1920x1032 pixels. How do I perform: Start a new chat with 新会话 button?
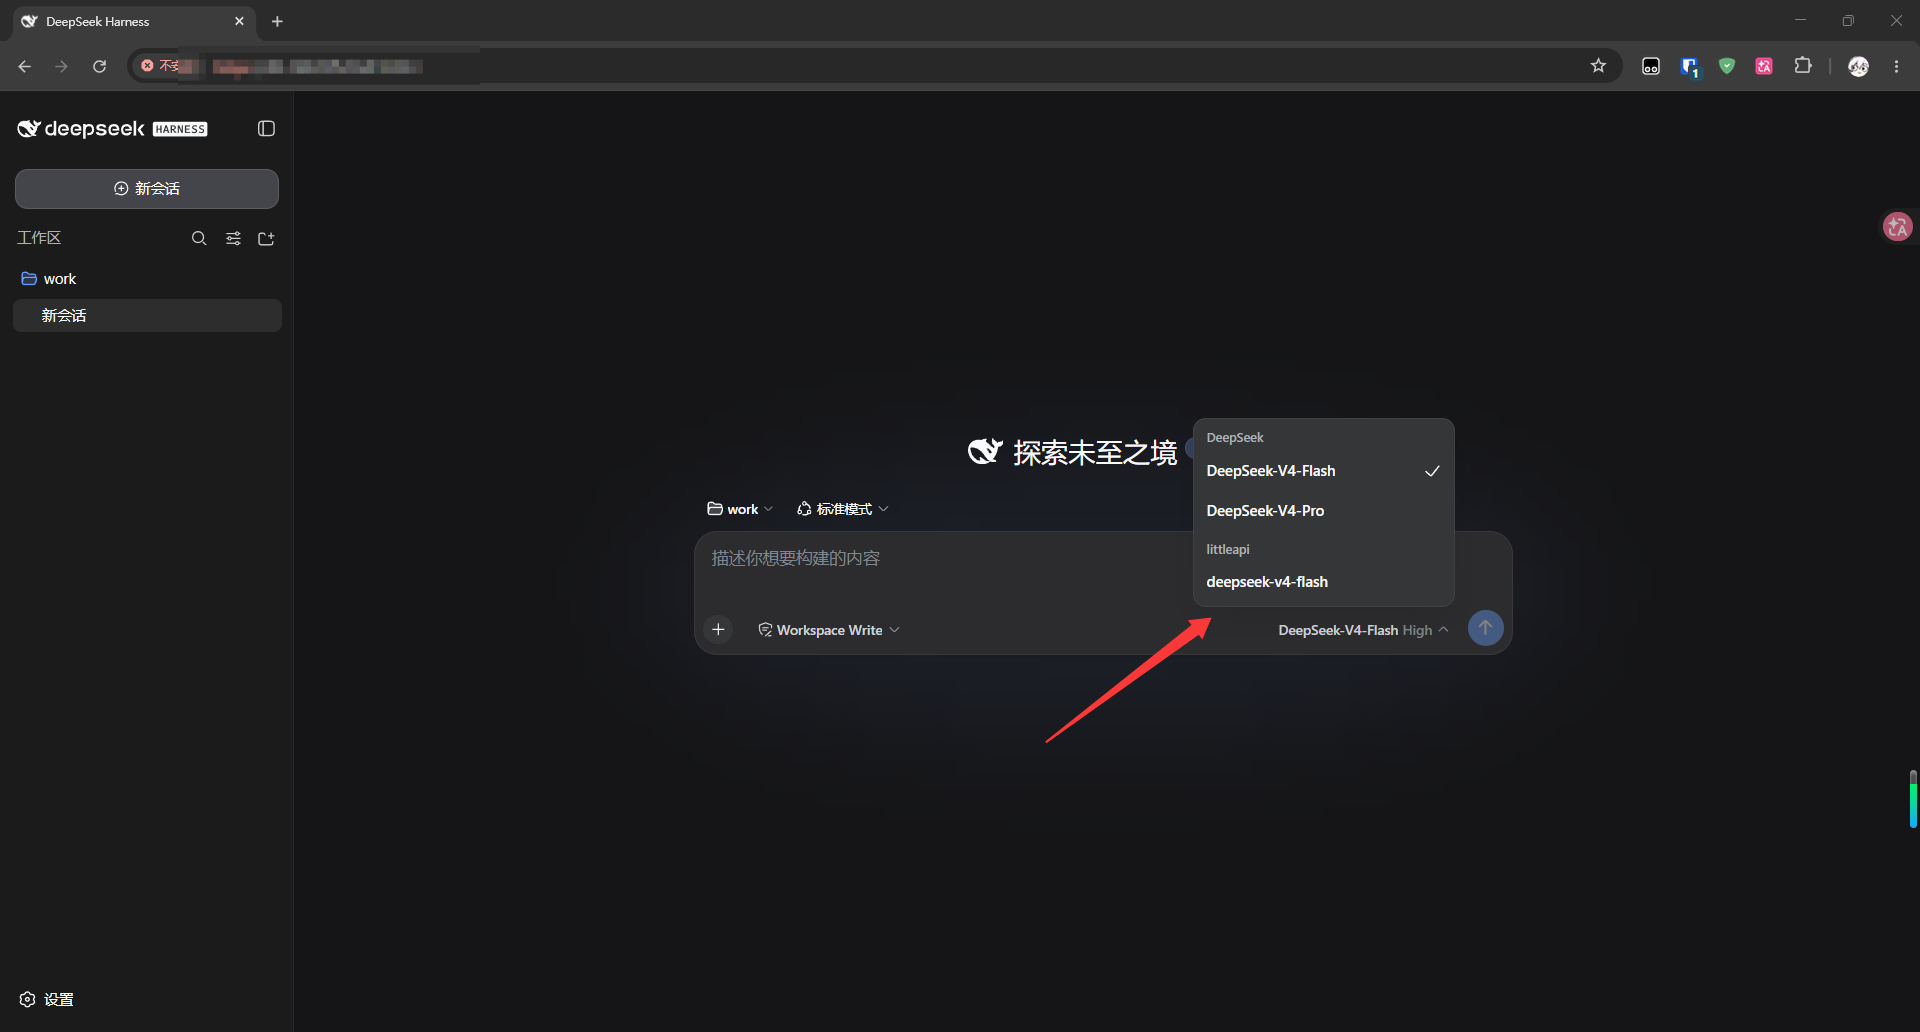coord(147,189)
